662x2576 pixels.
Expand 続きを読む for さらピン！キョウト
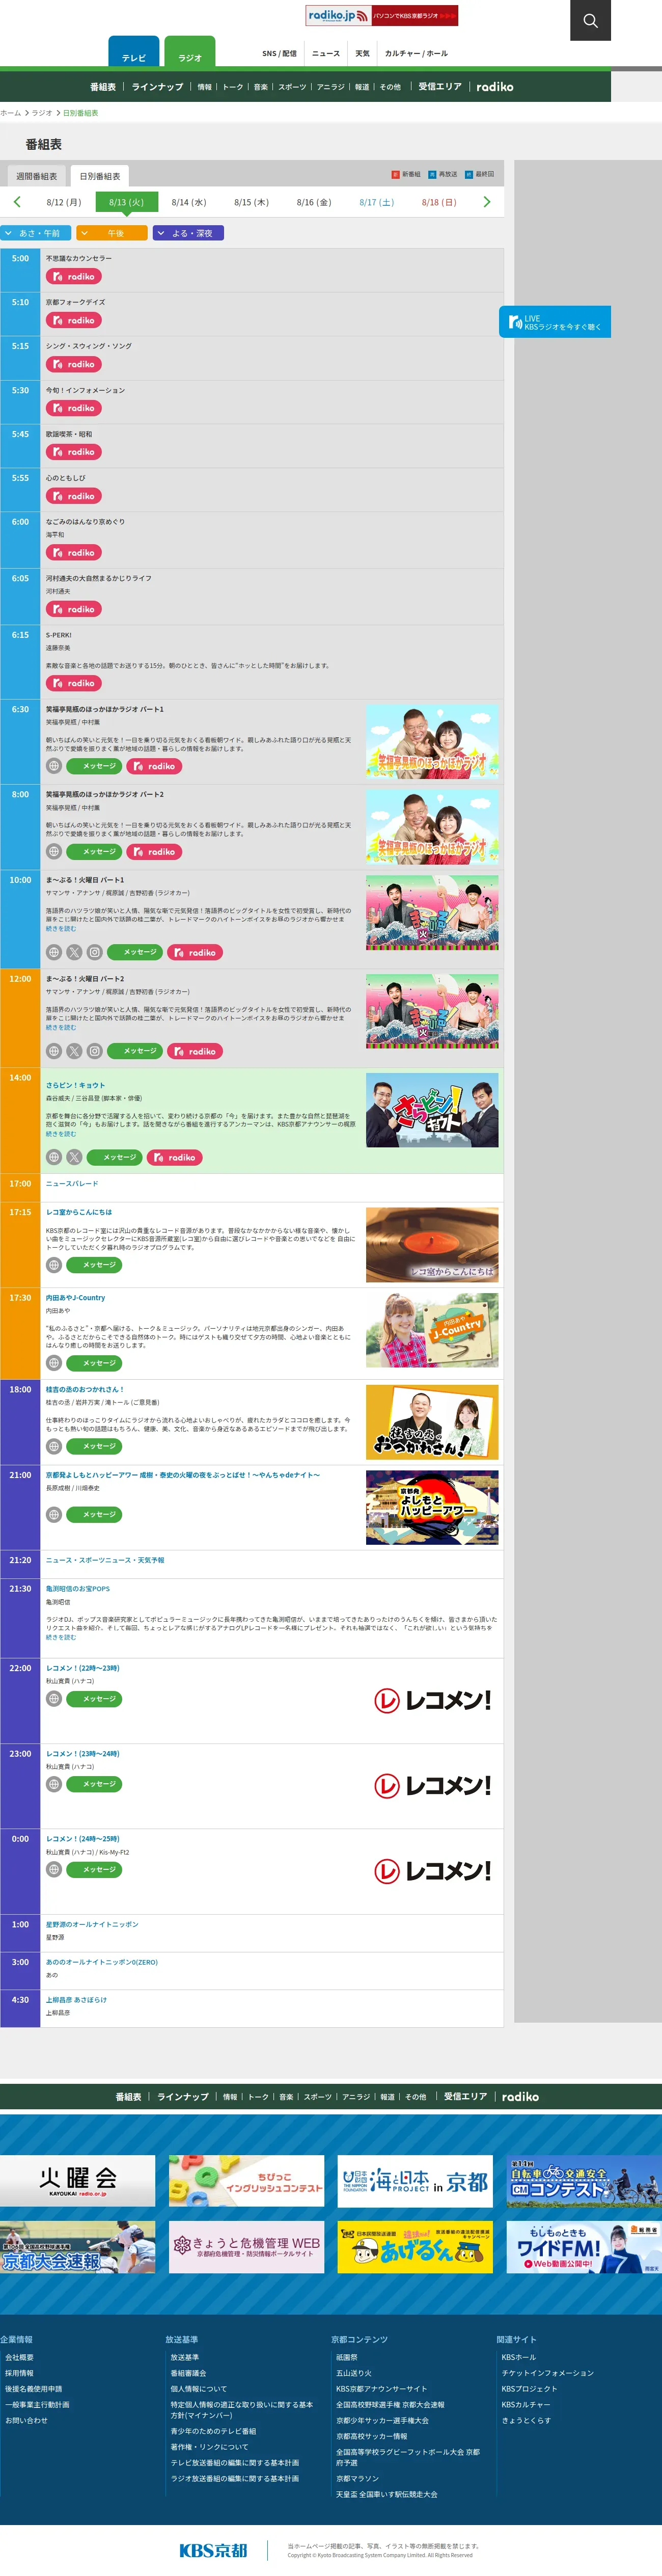point(60,1134)
